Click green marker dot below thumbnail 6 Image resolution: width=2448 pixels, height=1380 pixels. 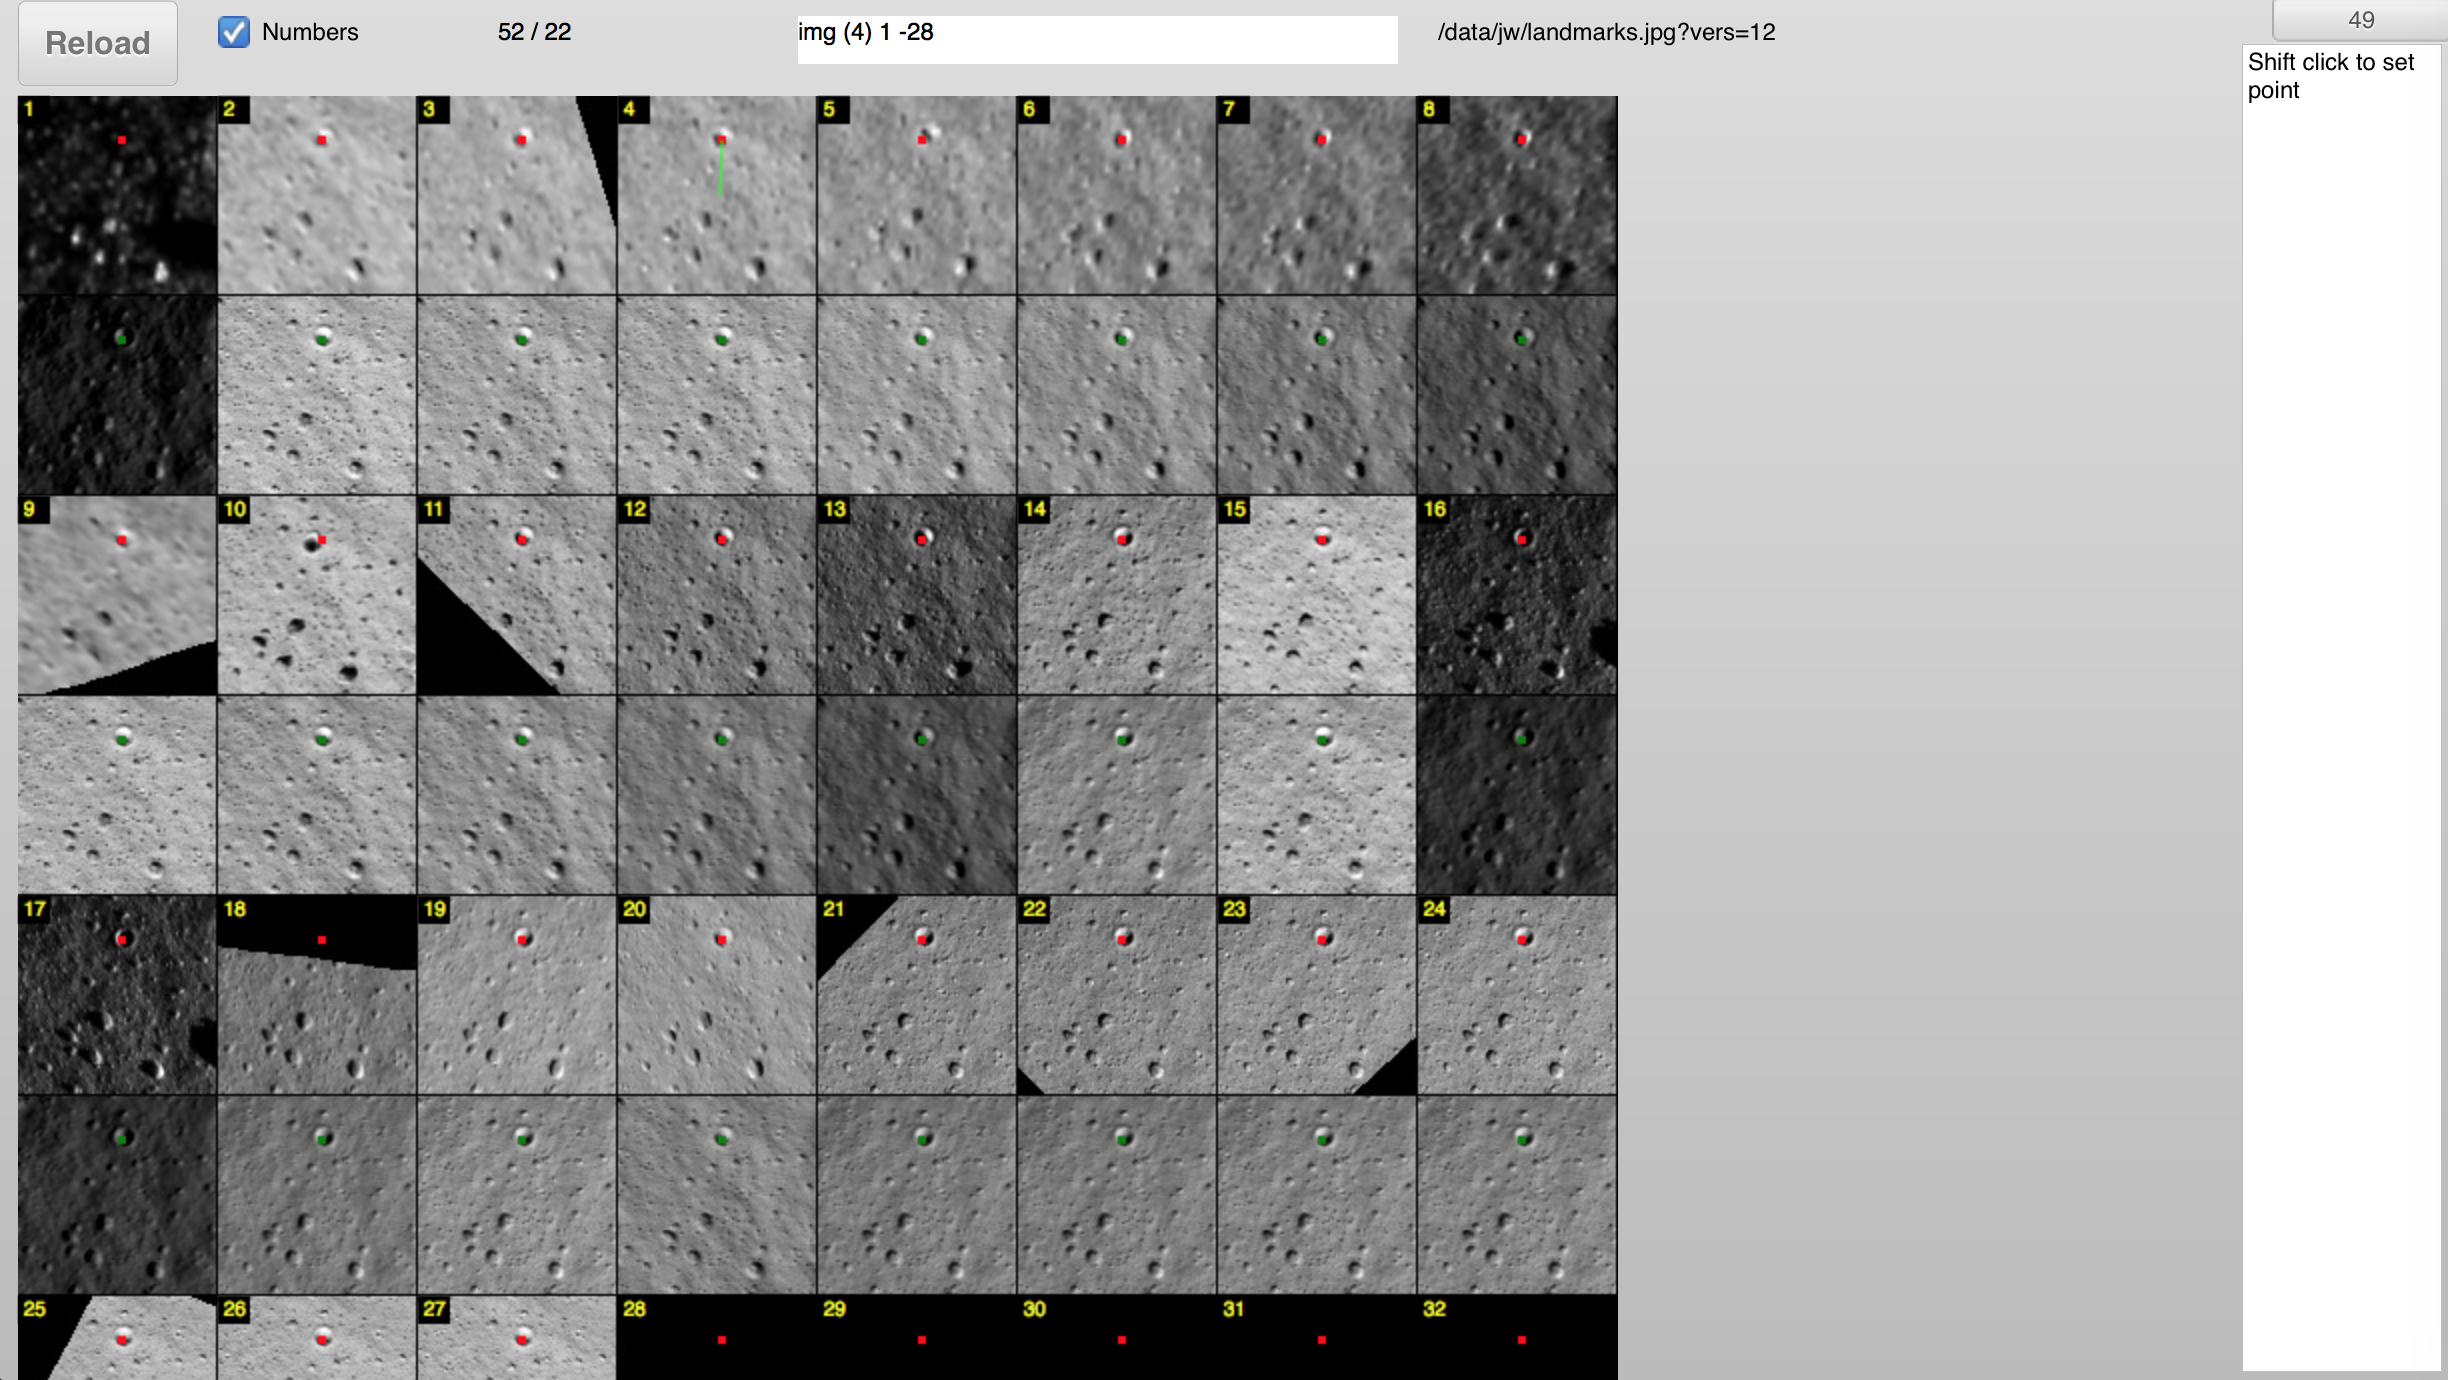click(1122, 339)
